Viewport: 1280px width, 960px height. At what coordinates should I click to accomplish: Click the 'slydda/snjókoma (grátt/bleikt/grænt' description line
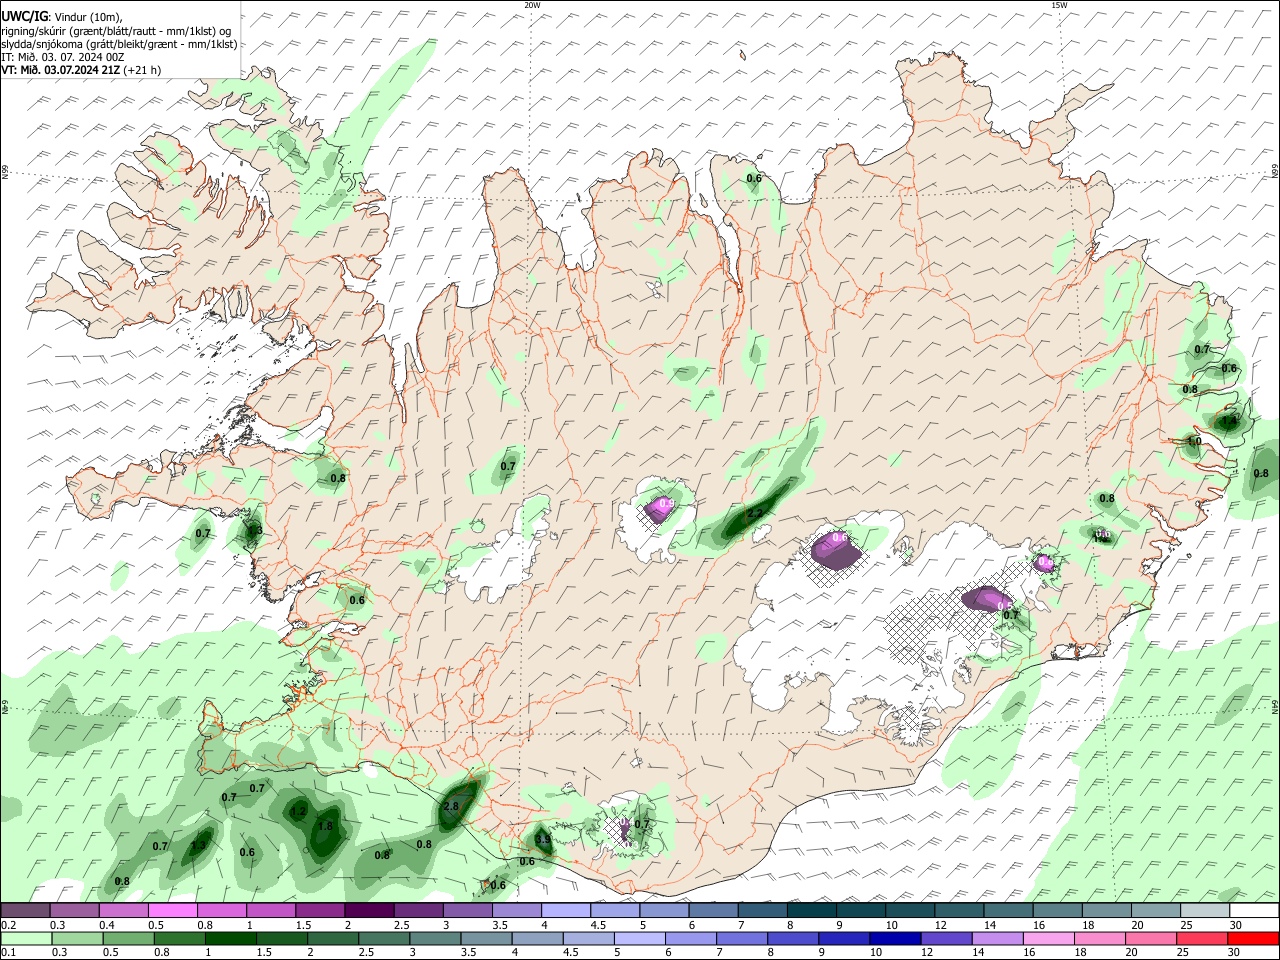[x=119, y=44]
